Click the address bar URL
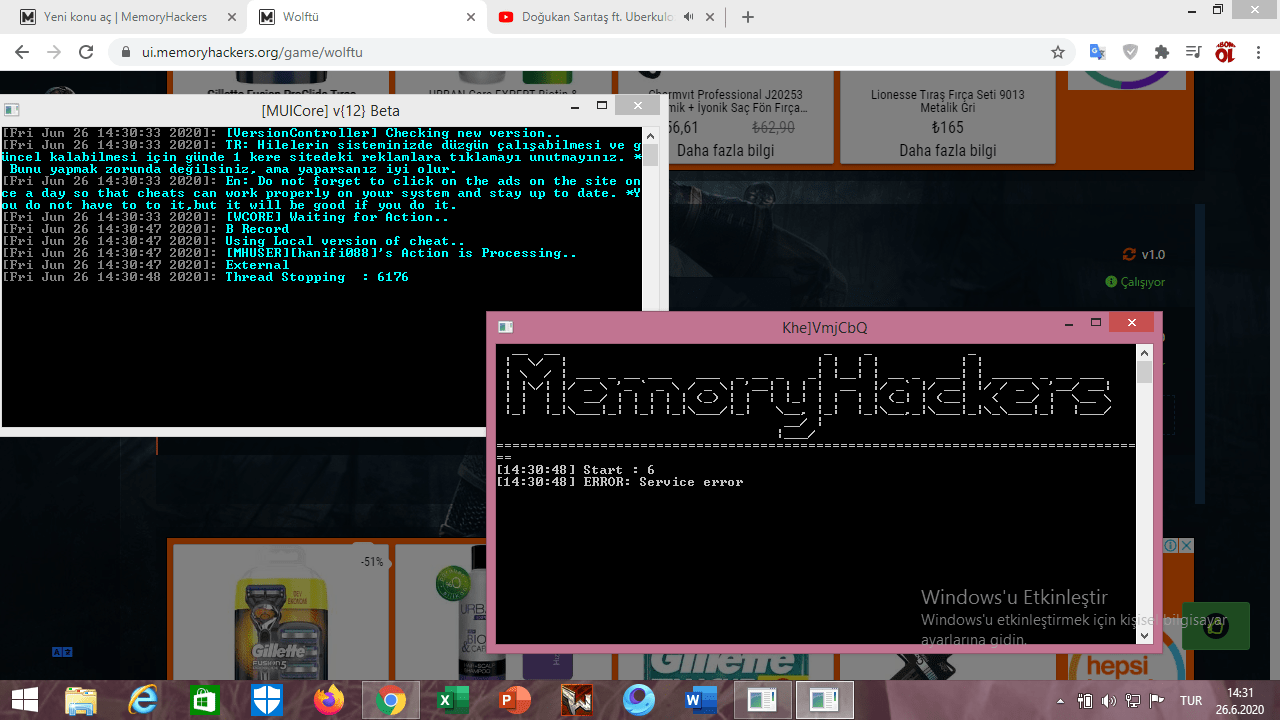Image resolution: width=1280 pixels, height=720 pixels. pos(252,52)
